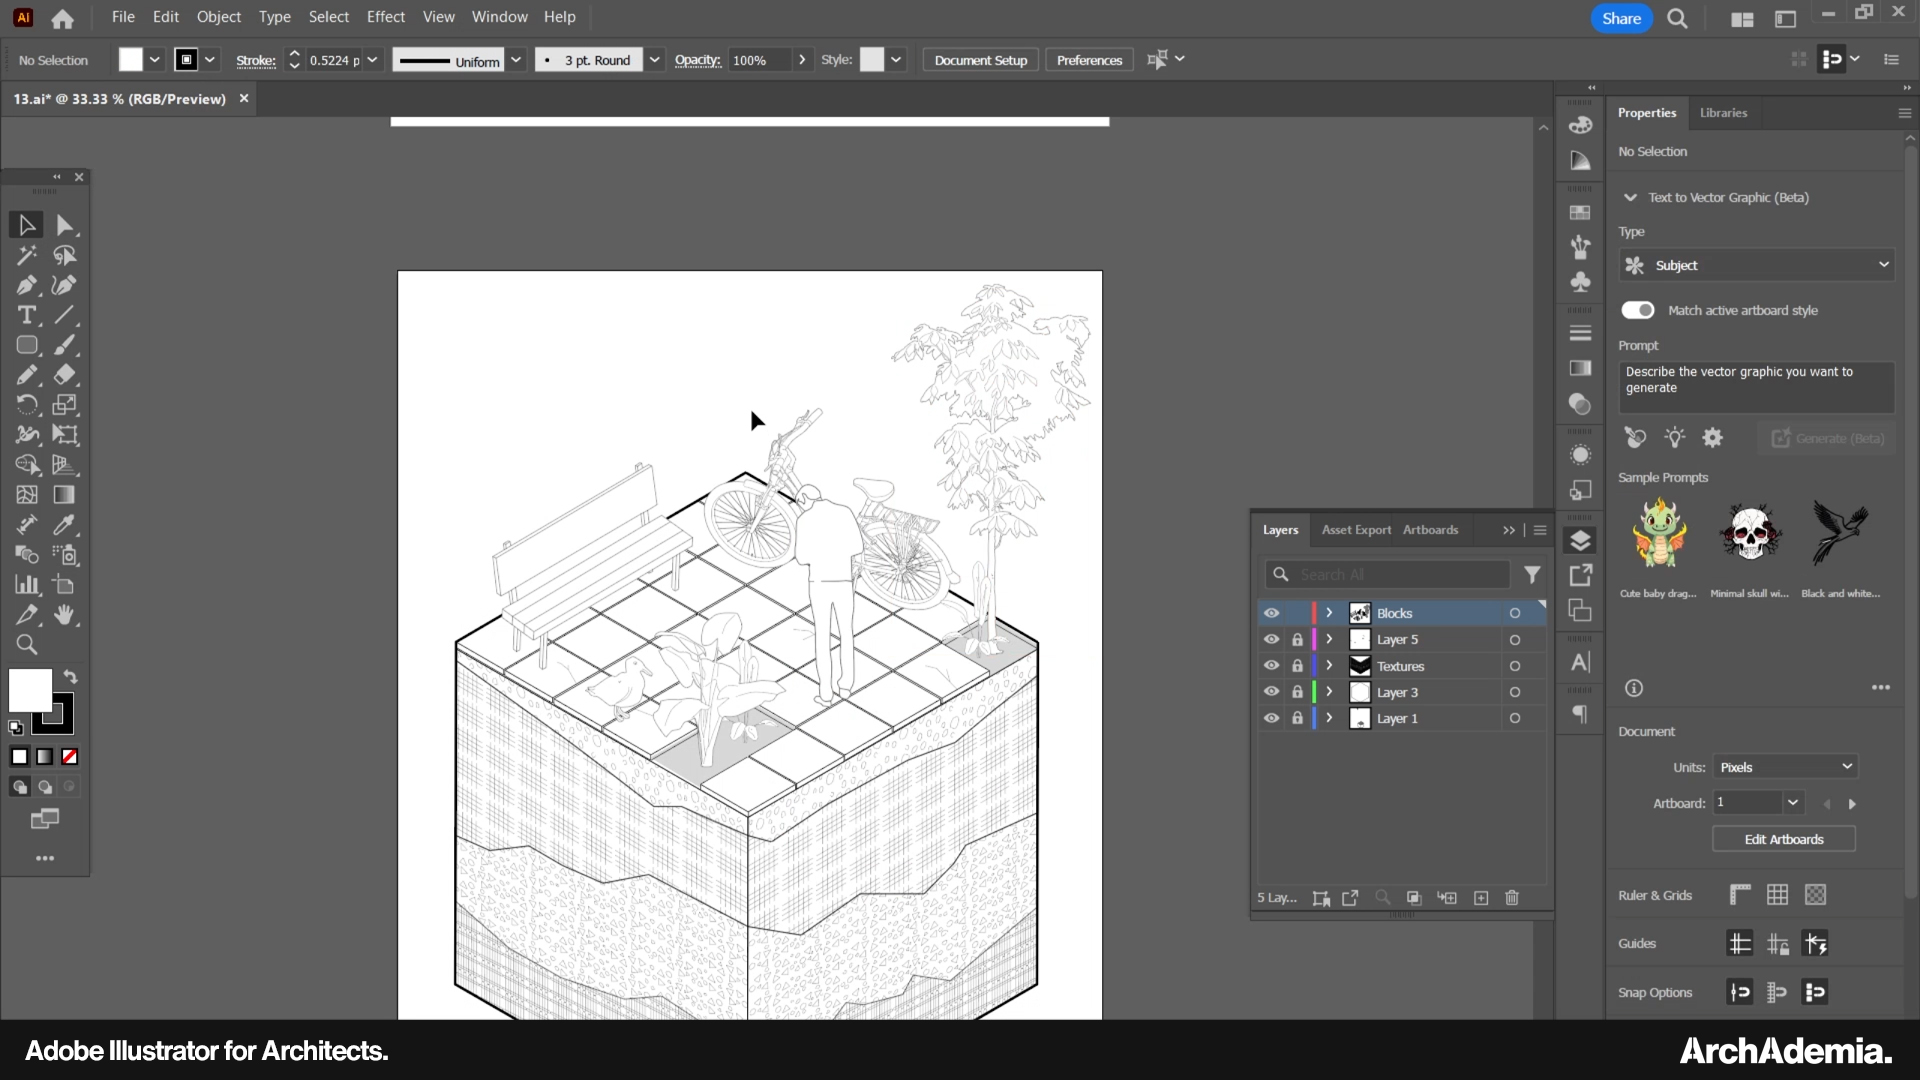Open the Subject type dropdown
Viewport: 1920px width, 1080px height.
click(1756, 265)
